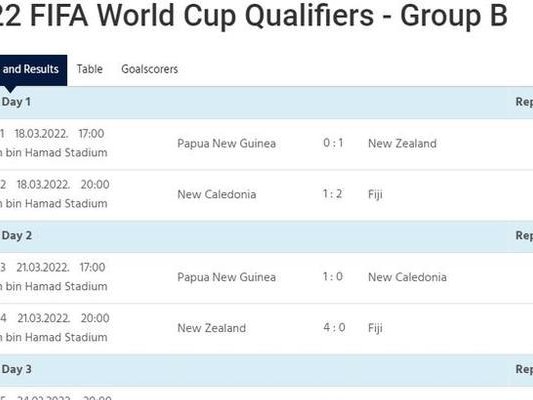The height and width of the screenshot is (400, 533).
Task: Click Fiji in the 1:2 match
Action: click(375, 195)
